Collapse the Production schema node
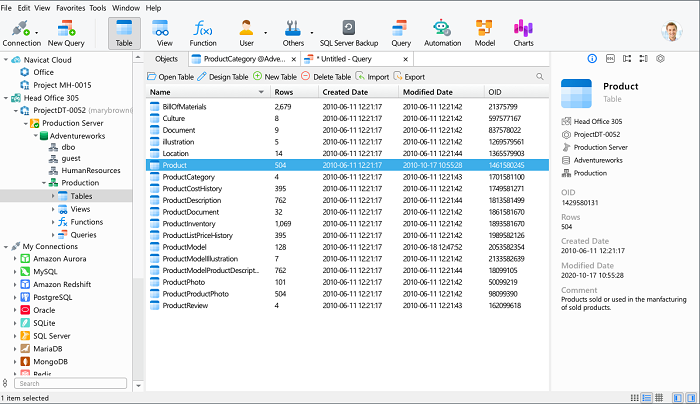The image size is (700, 404). click(x=45, y=183)
